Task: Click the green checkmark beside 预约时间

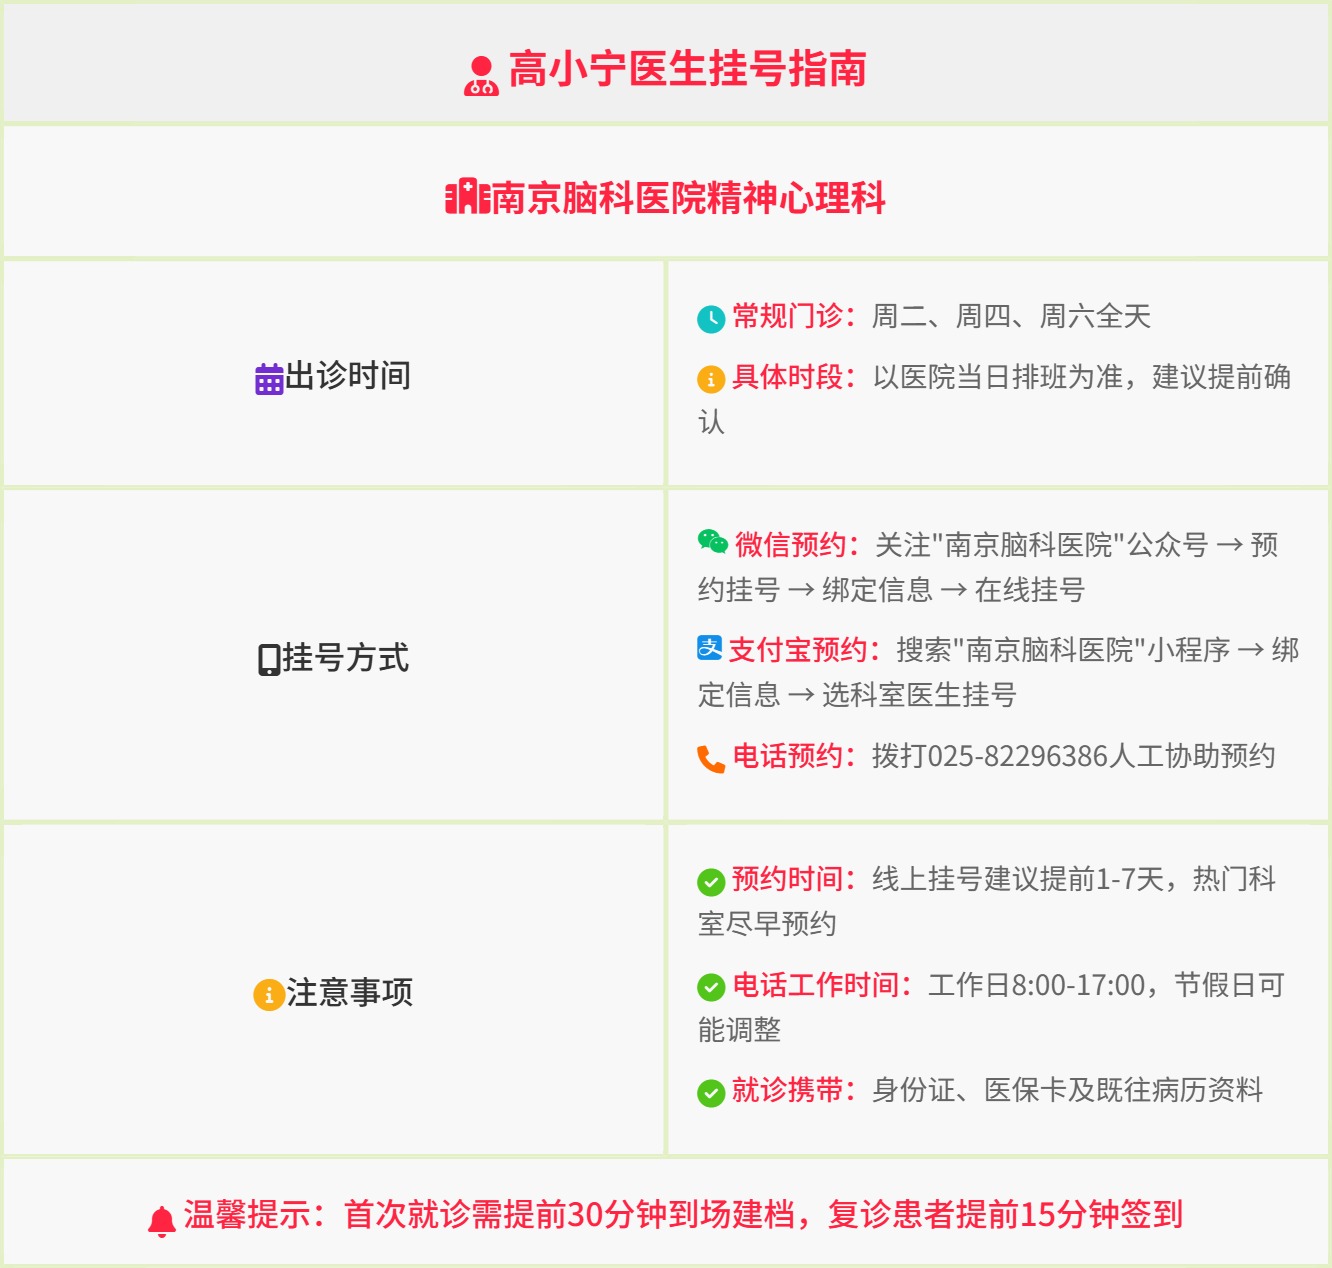Action: 711,882
